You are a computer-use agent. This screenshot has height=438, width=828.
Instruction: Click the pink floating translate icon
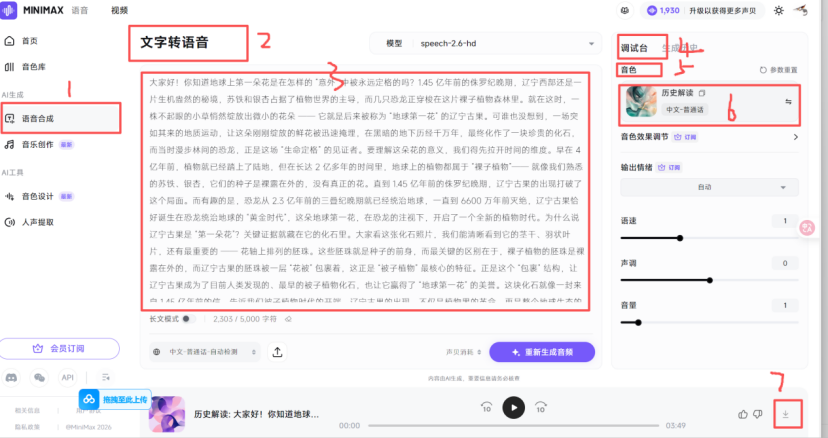(x=807, y=228)
